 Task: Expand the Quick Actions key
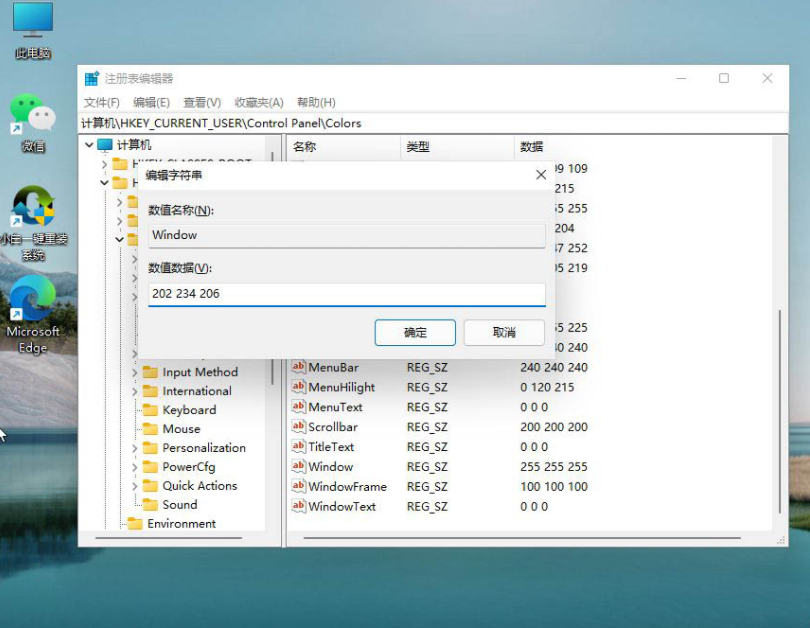tap(134, 486)
